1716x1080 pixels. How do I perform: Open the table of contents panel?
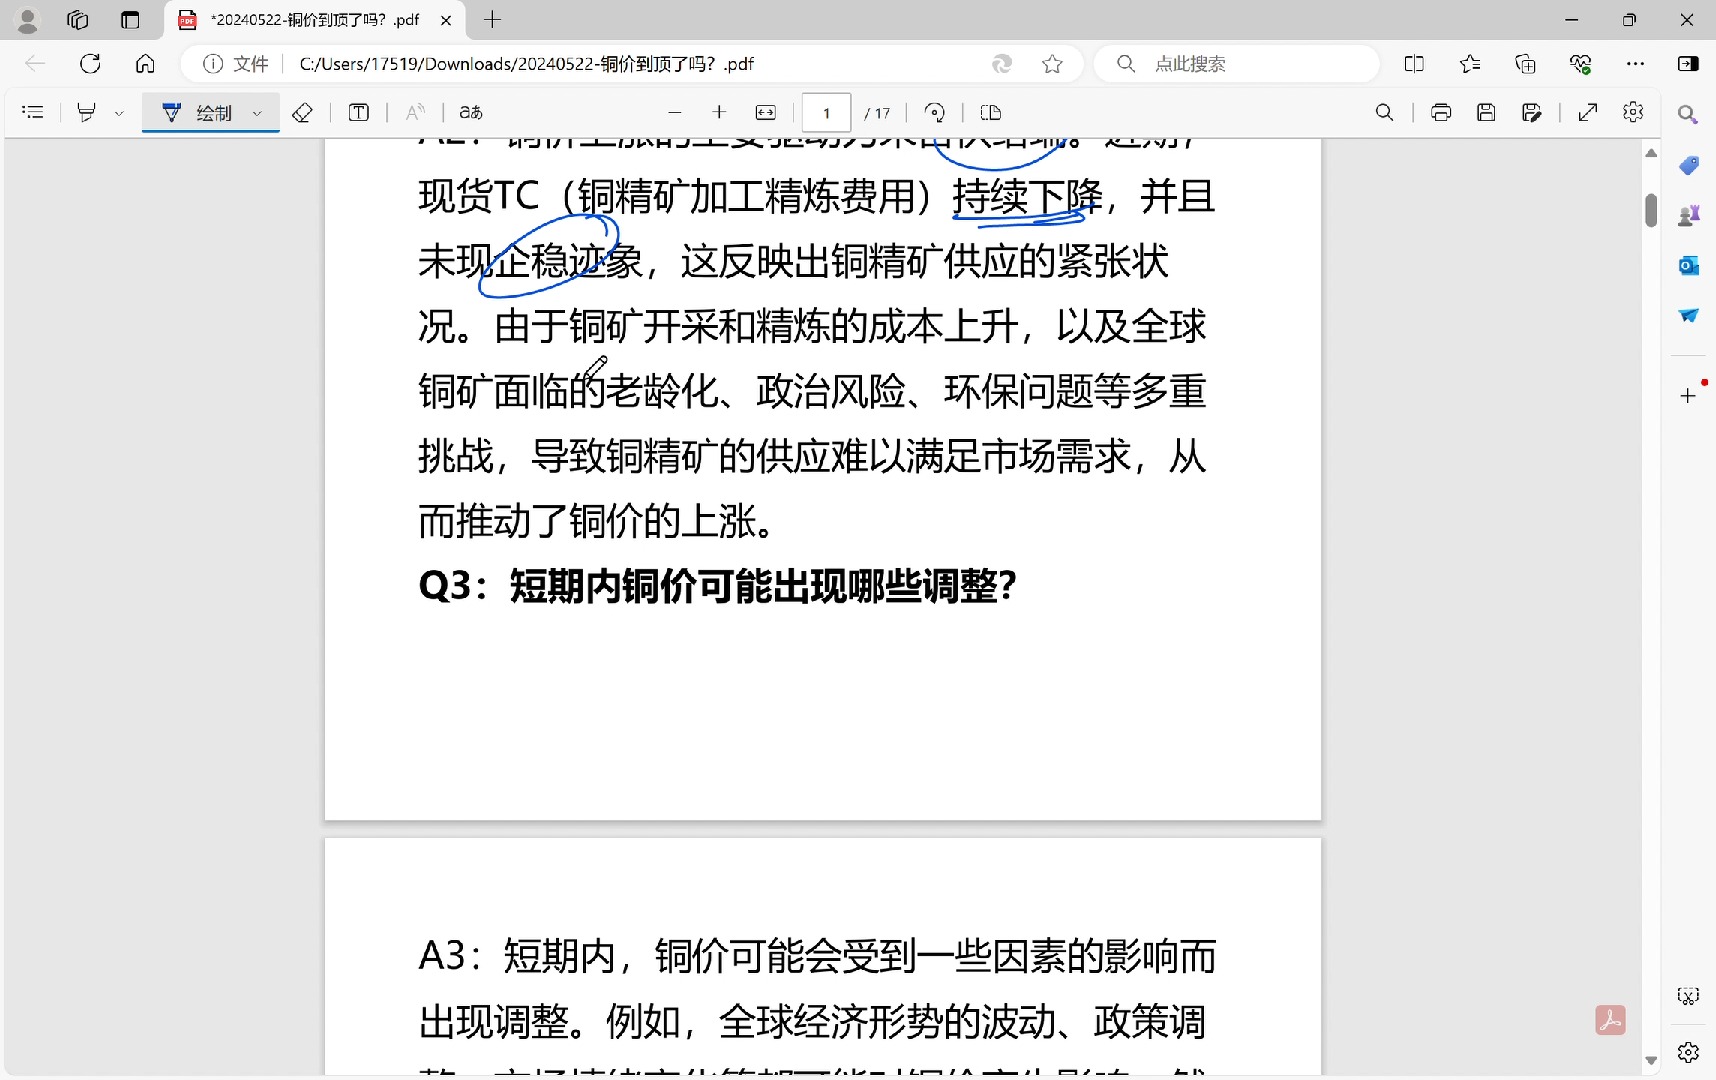[x=33, y=112]
